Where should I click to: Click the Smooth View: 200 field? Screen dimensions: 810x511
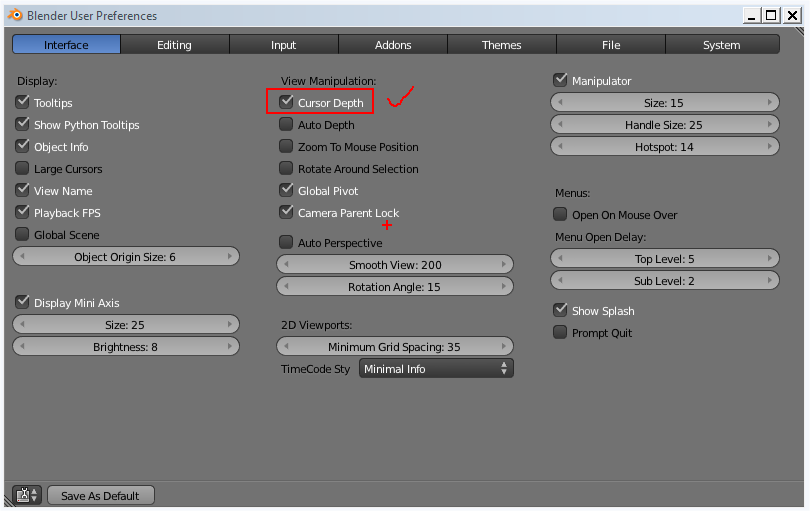tap(395, 265)
